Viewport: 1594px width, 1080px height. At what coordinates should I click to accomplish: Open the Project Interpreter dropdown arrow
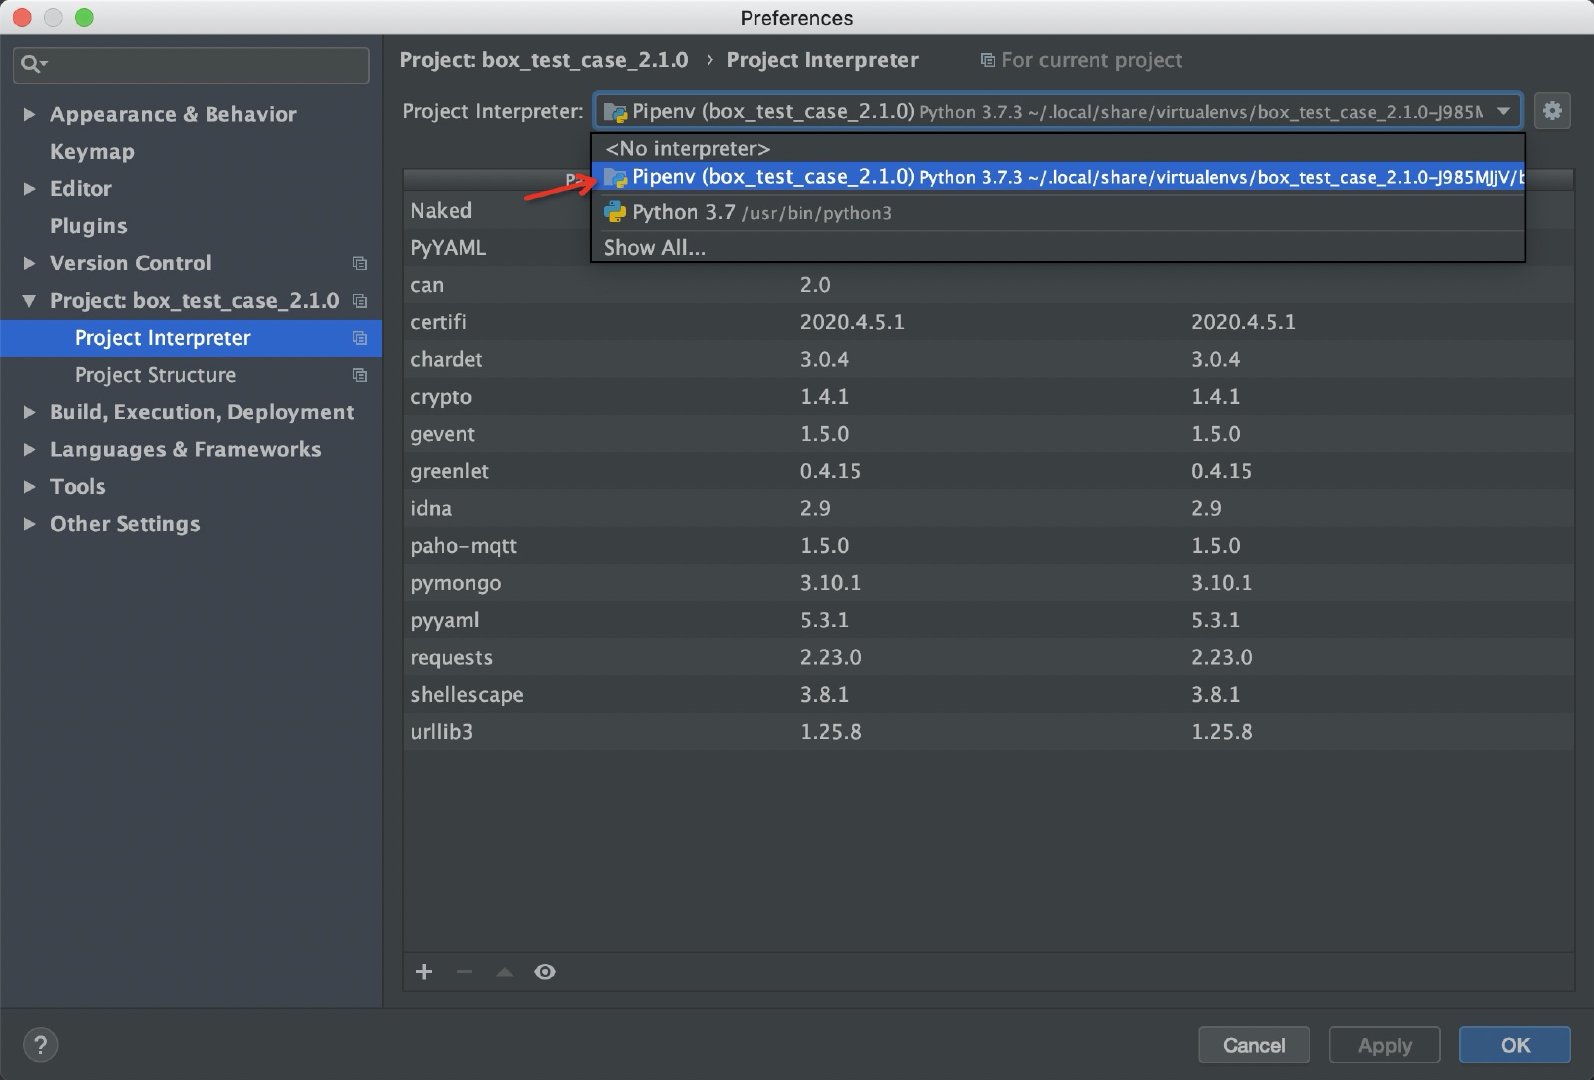coord(1503,111)
